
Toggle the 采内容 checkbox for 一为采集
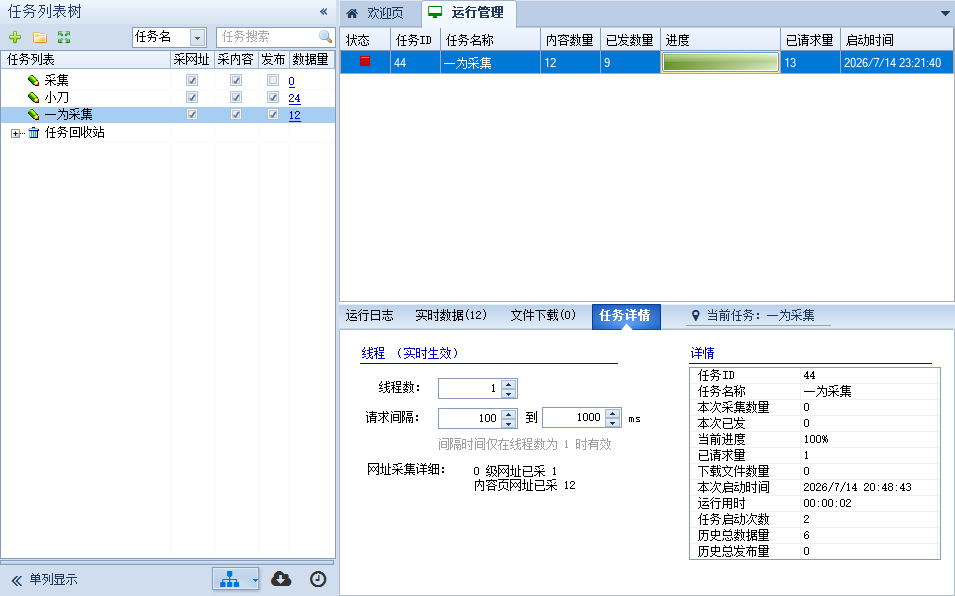(236, 114)
